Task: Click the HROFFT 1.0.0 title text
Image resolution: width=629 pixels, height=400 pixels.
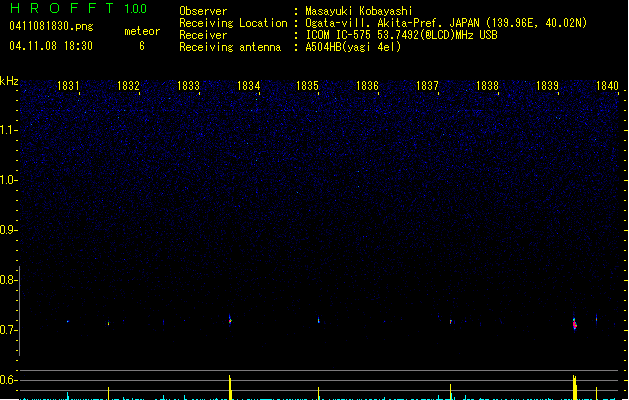Action: coord(78,8)
